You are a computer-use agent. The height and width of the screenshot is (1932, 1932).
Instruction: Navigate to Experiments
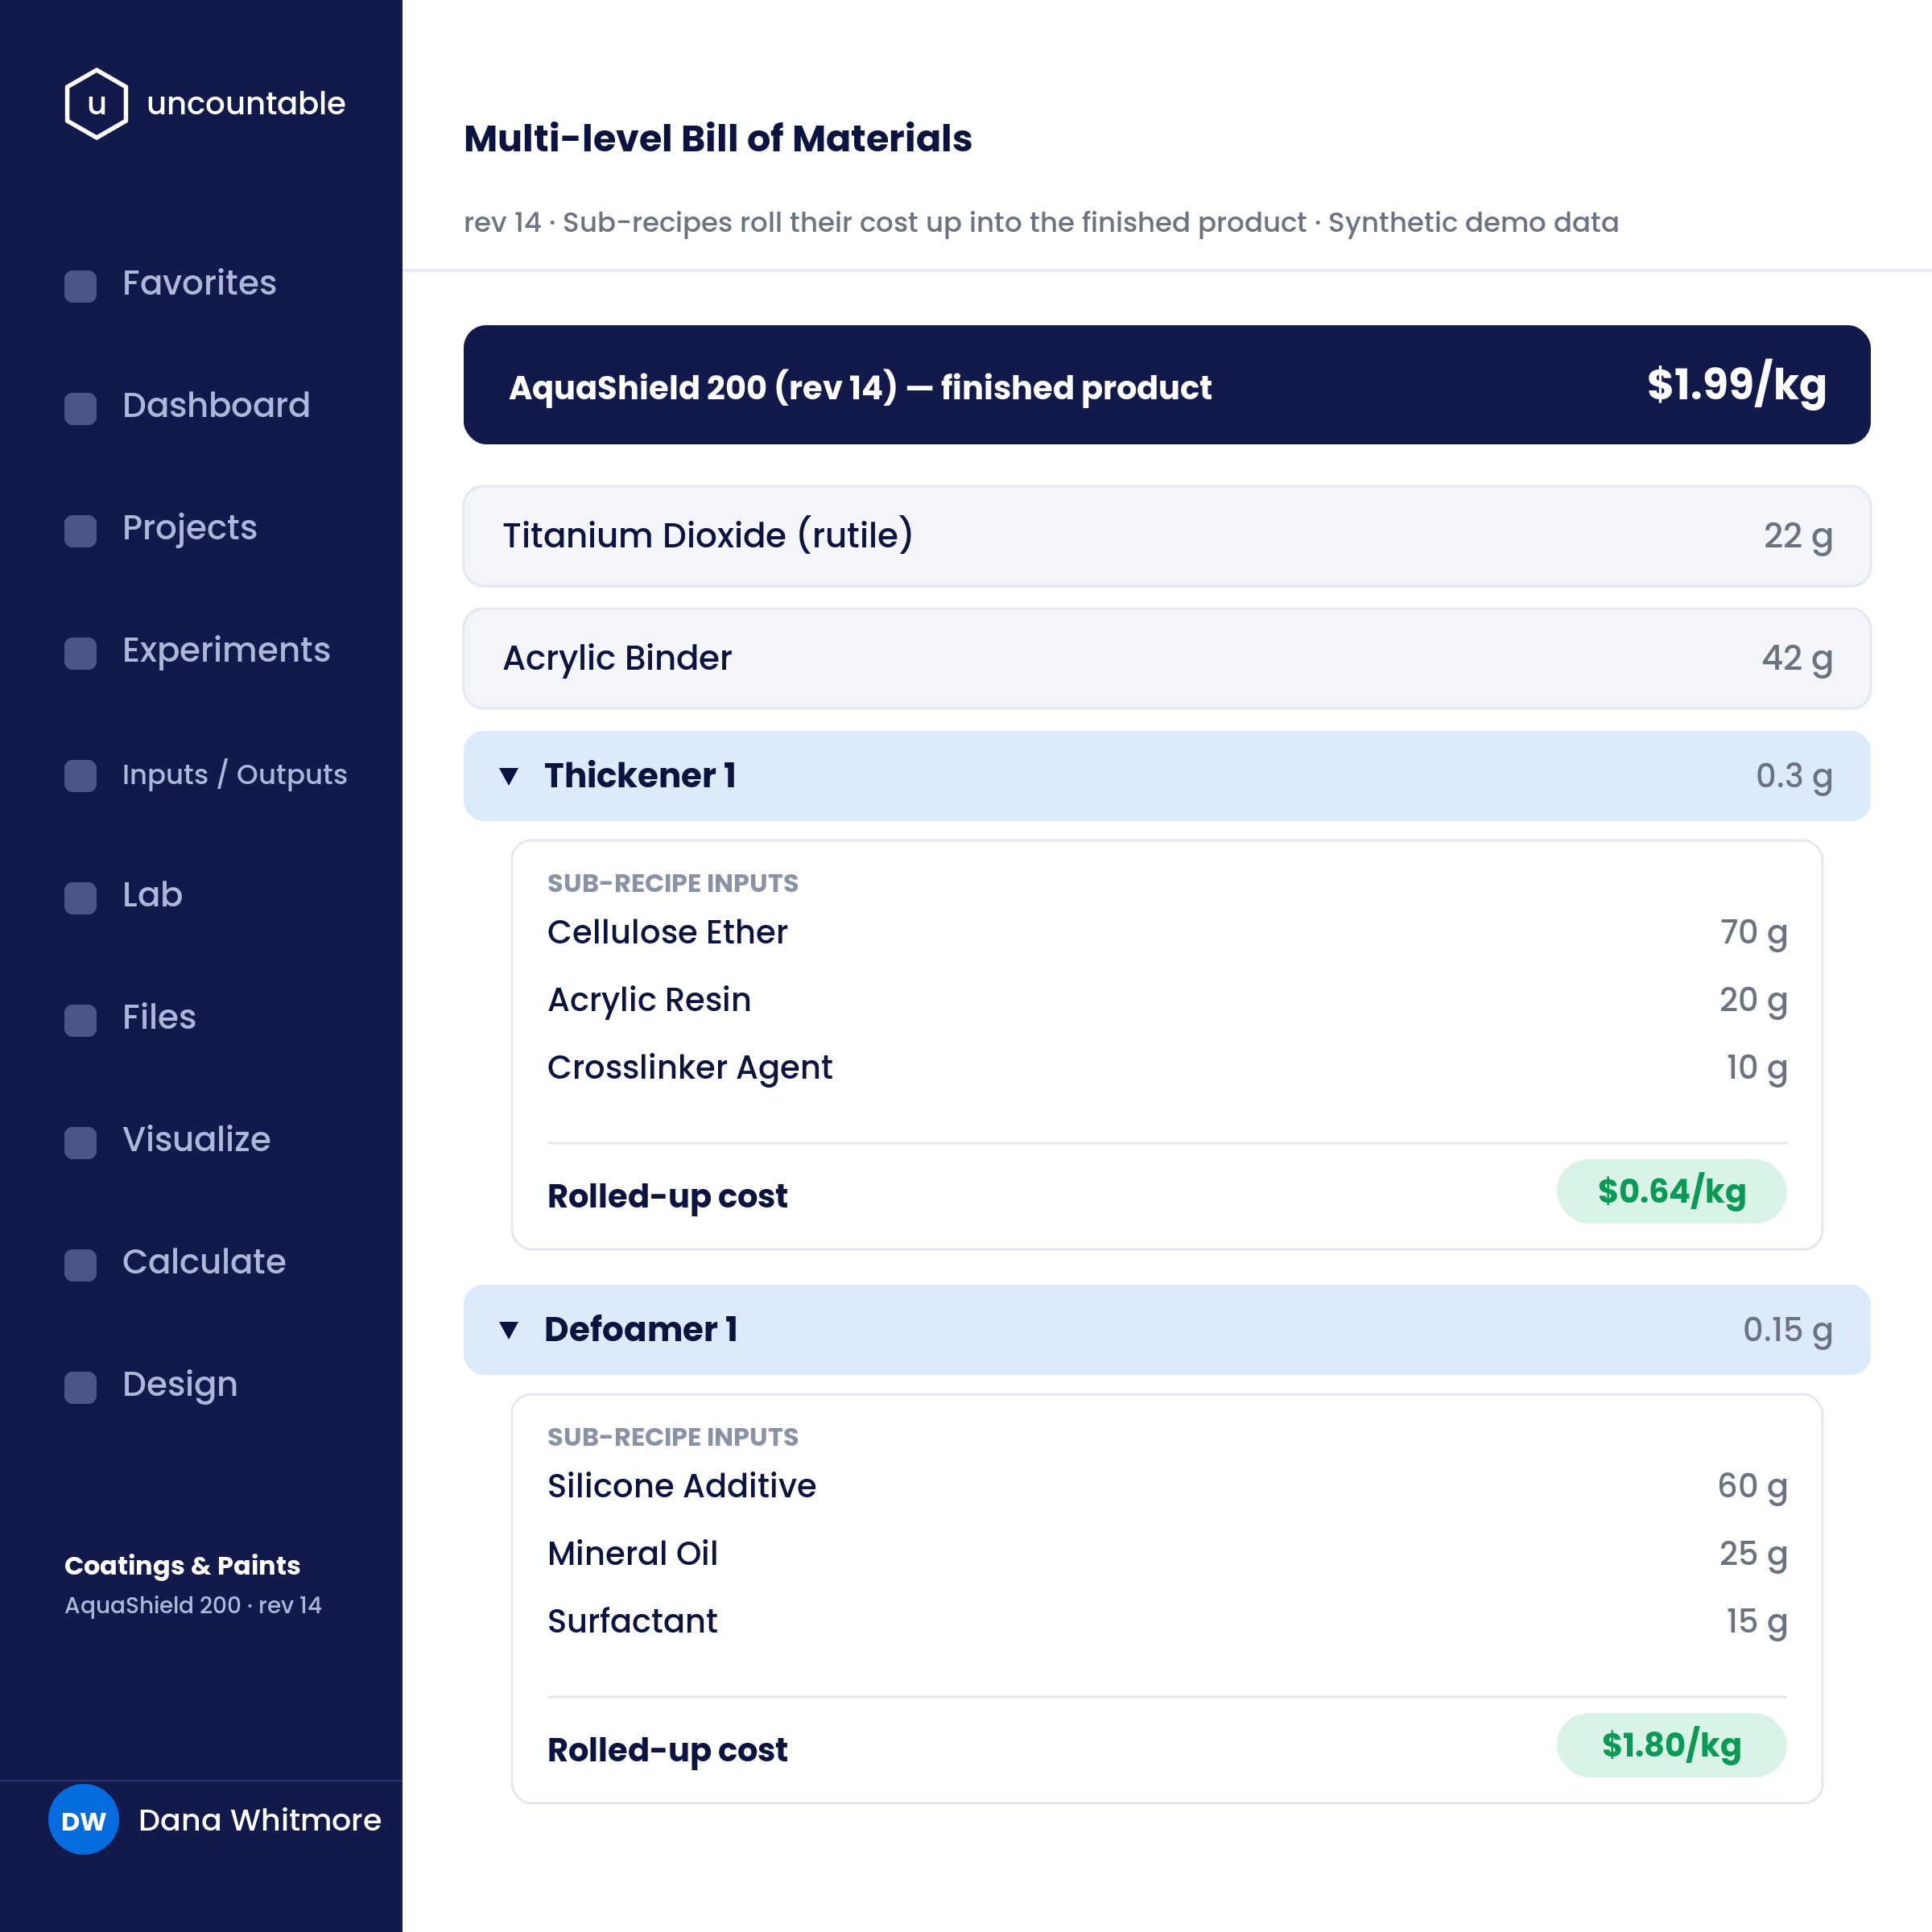[226, 650]
